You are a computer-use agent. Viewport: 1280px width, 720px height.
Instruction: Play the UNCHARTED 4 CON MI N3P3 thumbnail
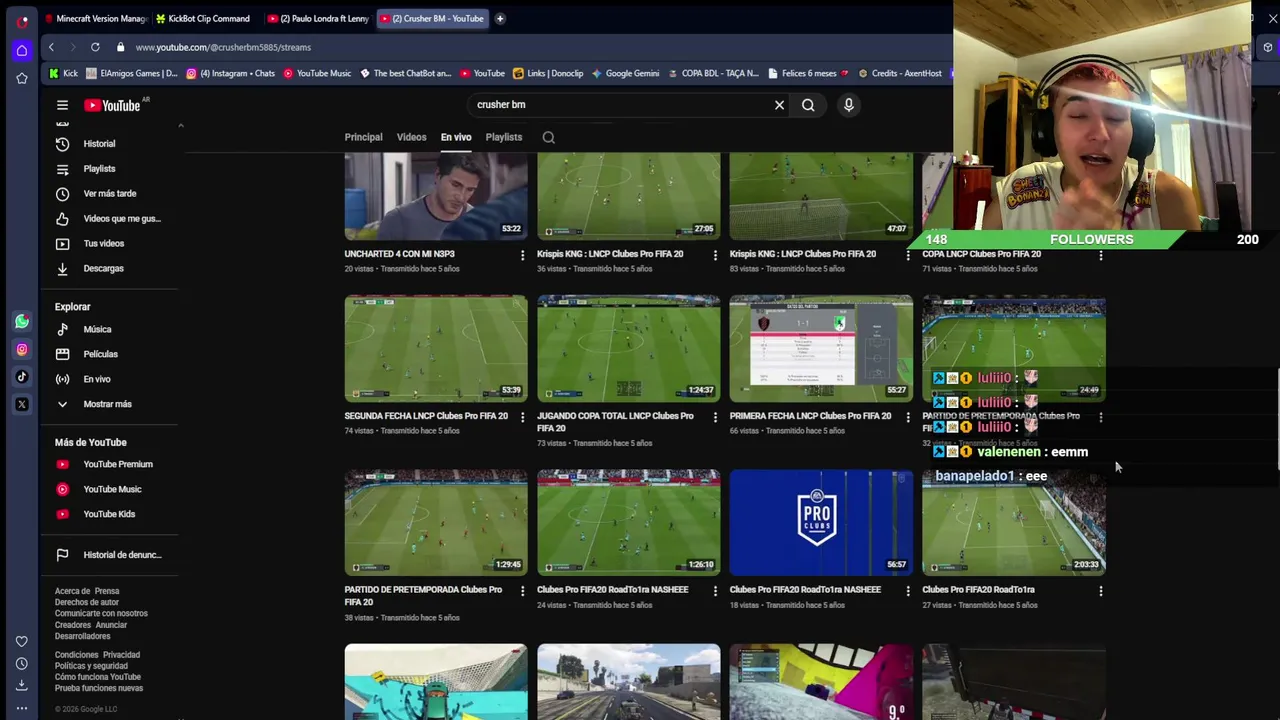(x=436, y=196)
